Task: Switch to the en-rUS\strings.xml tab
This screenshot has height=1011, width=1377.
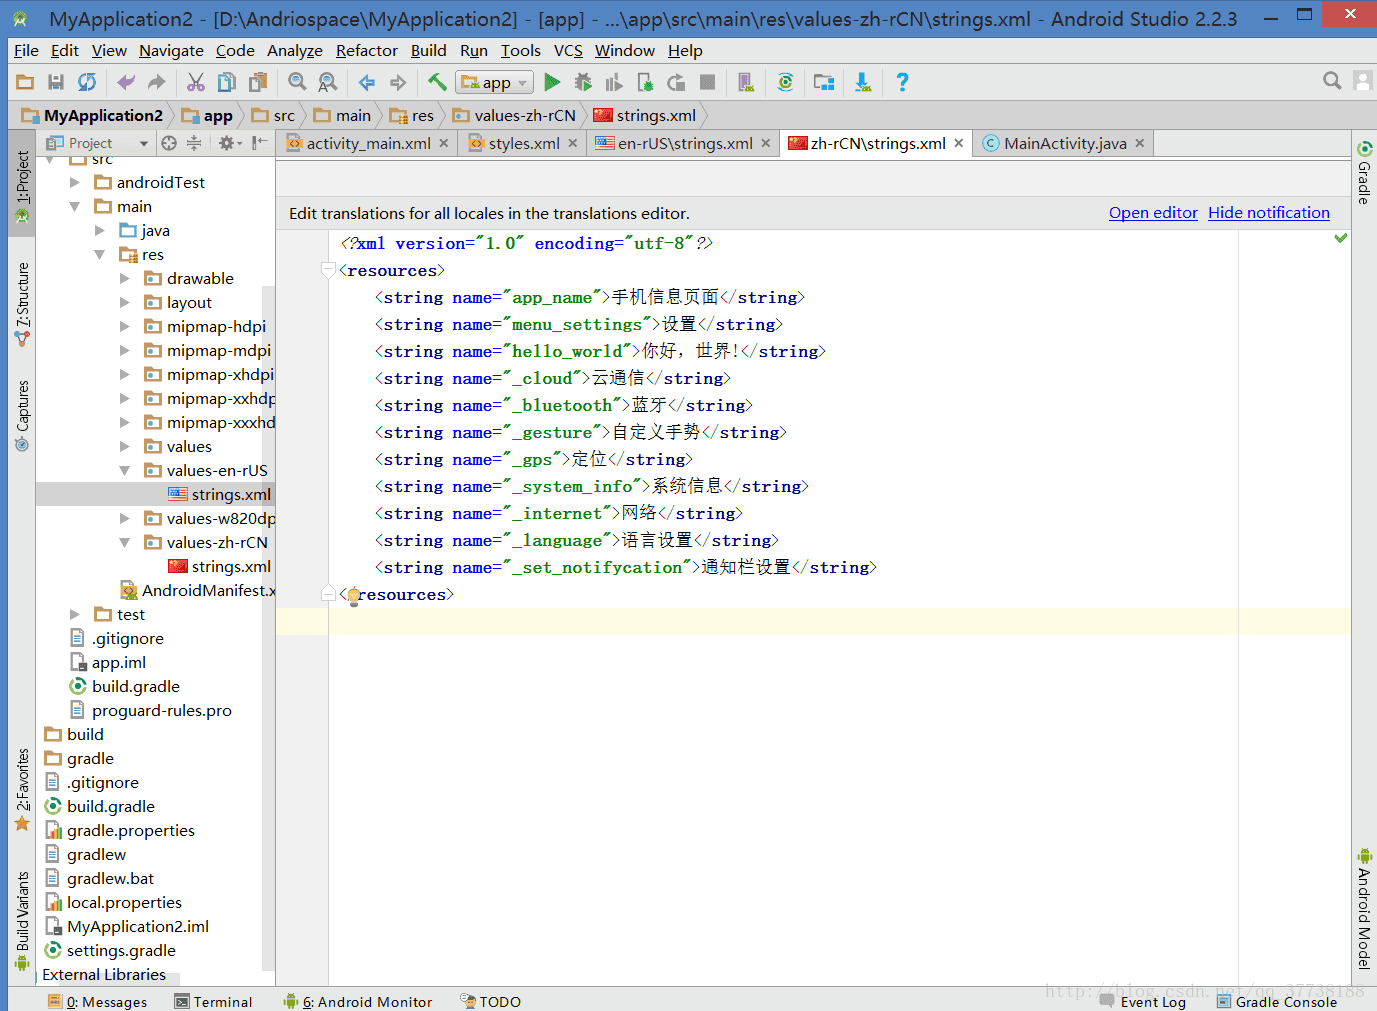Action: [x=685, y=143]
